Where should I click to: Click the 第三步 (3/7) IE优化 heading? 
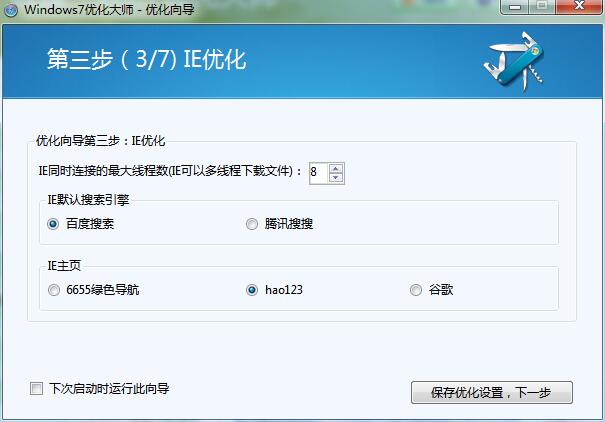tap(147, 59)
